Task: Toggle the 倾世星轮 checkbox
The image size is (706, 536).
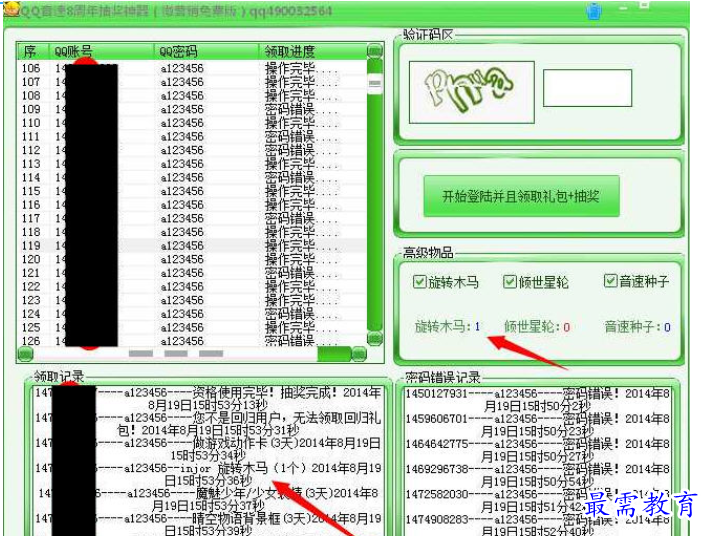Action: point(509,282)
